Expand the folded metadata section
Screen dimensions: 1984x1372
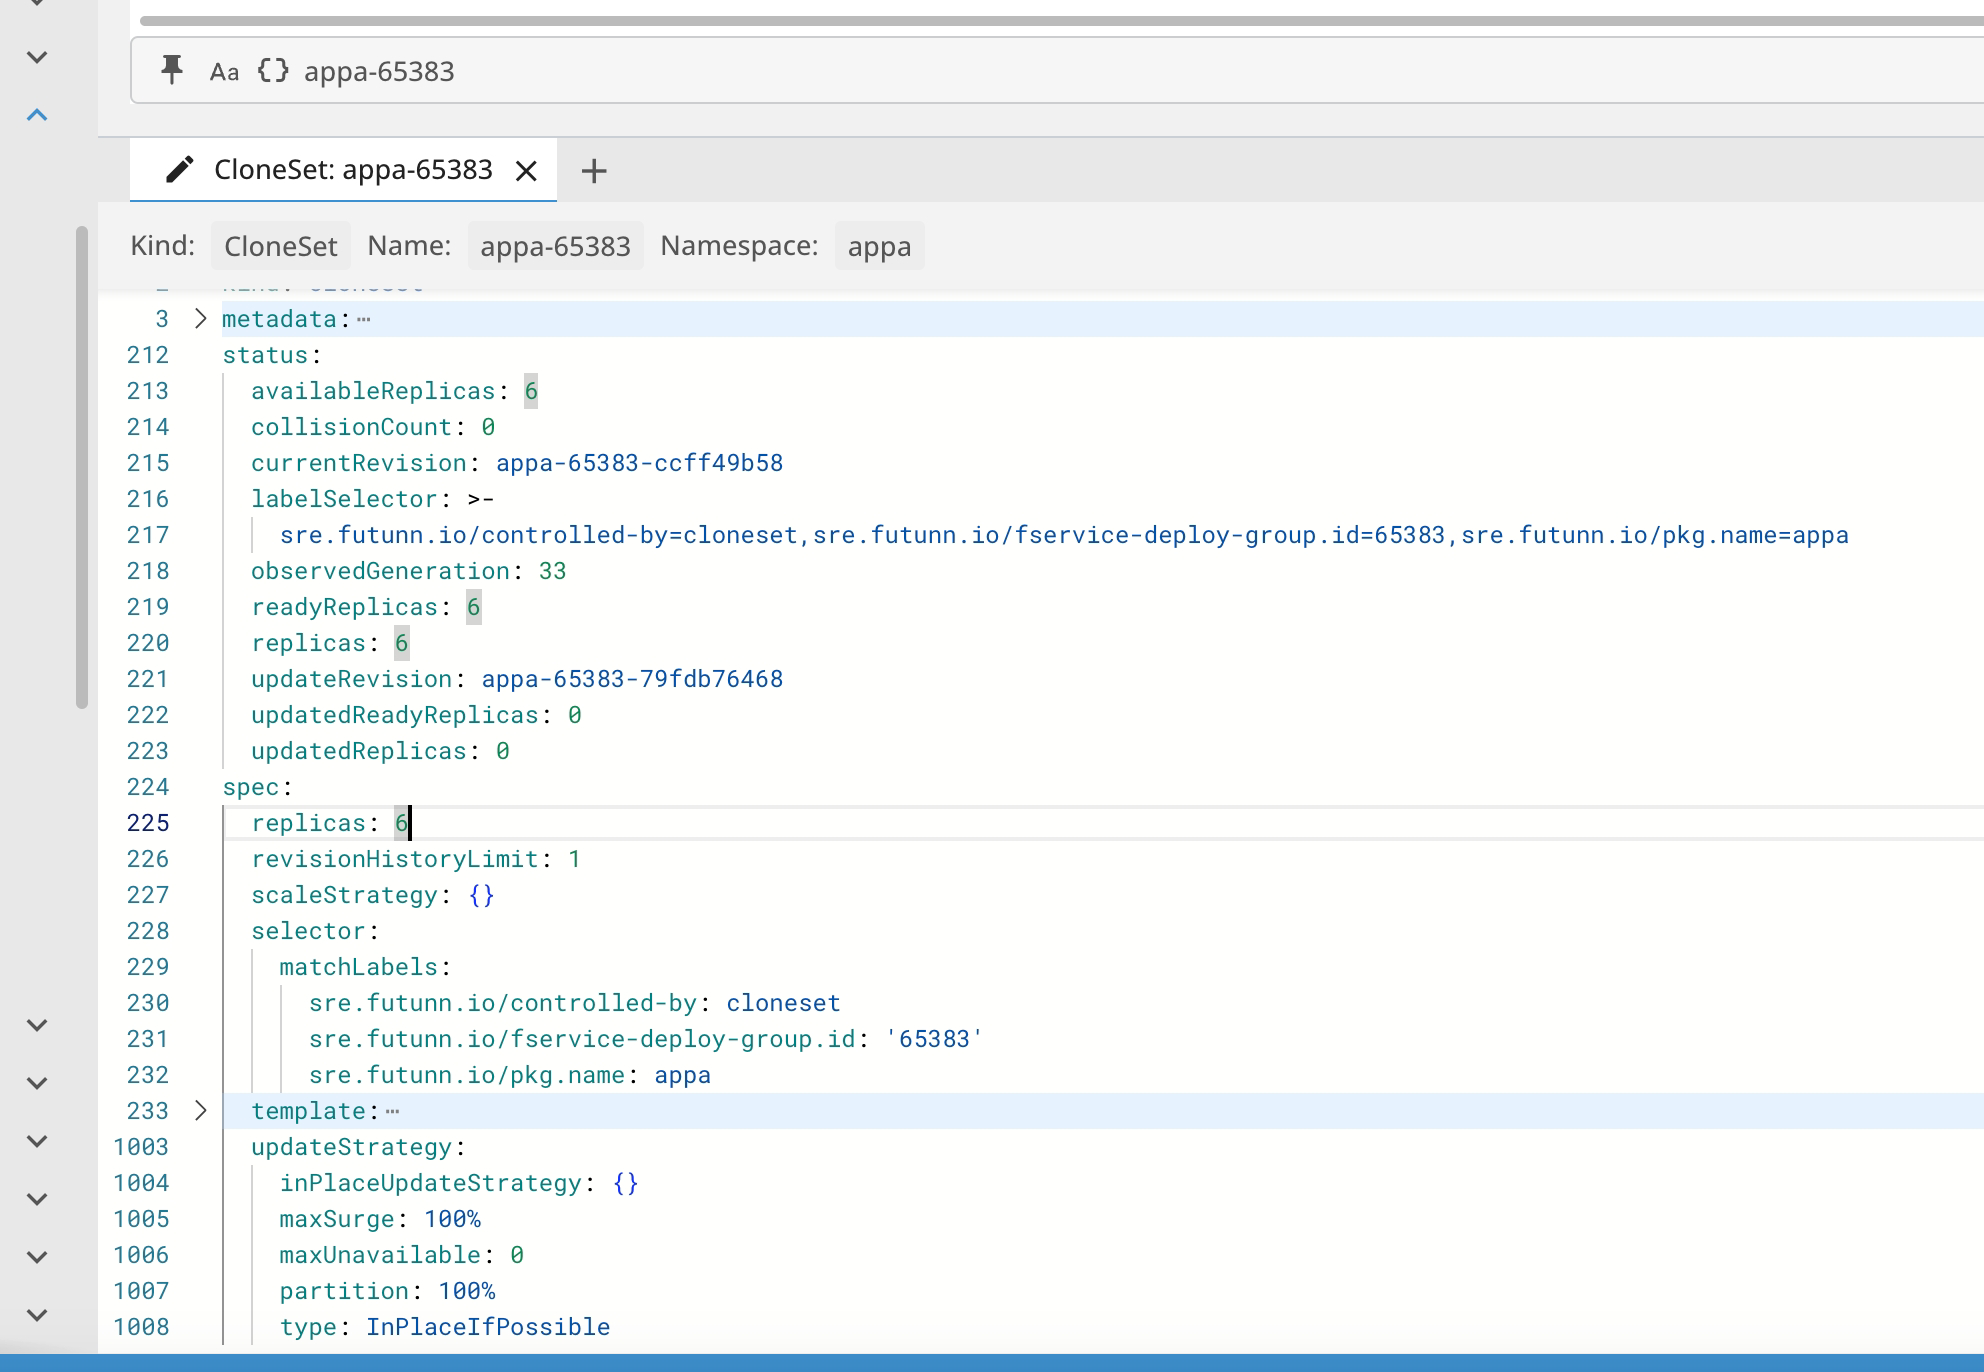click(200, 319)
